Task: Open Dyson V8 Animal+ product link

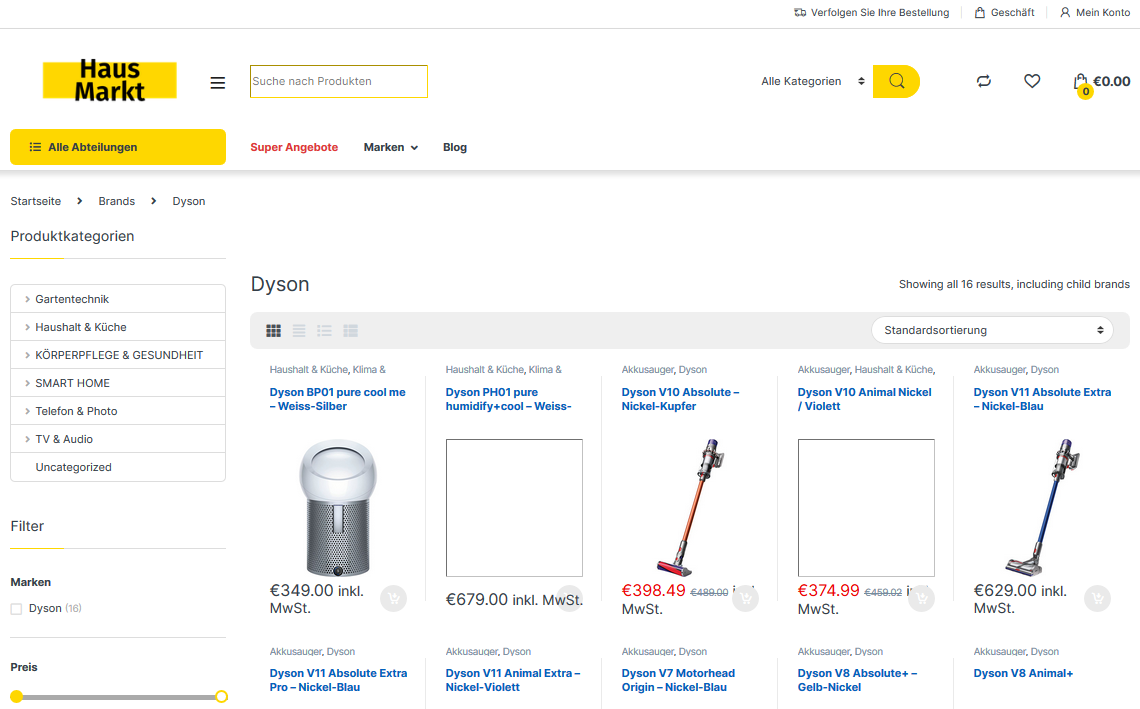Action: pos(1023,673)
